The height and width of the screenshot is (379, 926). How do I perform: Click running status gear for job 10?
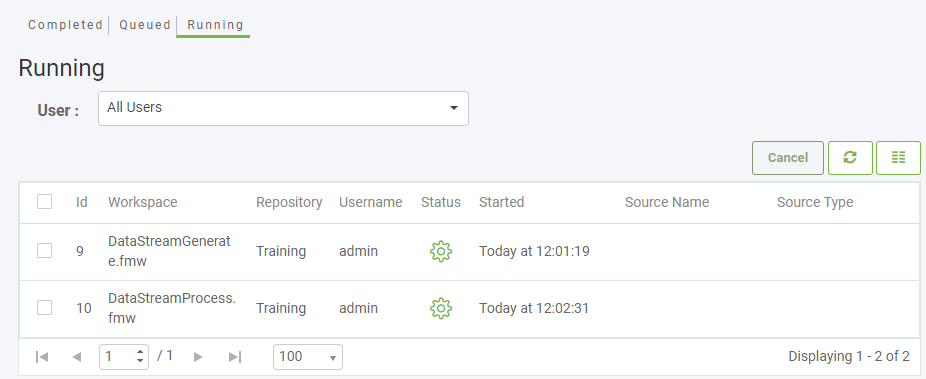click(441, 308)
